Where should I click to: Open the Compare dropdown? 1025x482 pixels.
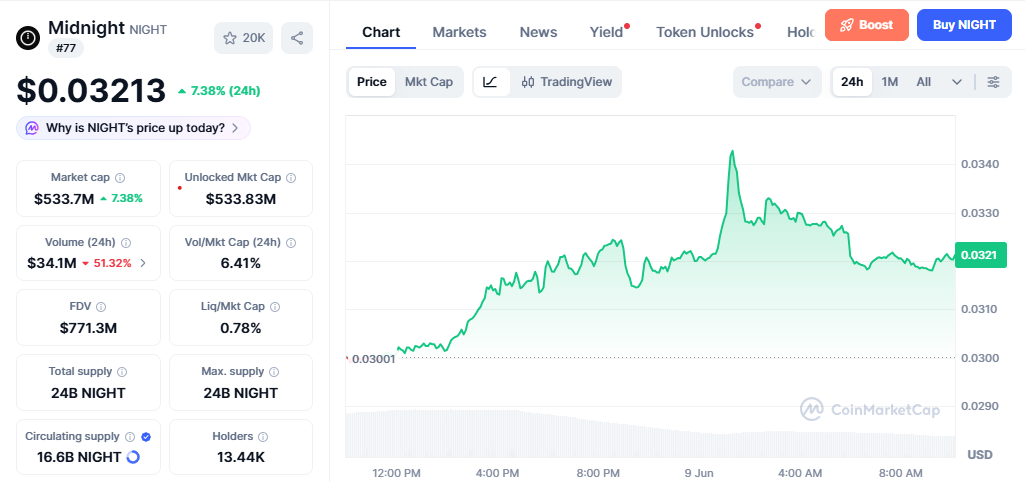pyautogui.click(x=777, y=82)
